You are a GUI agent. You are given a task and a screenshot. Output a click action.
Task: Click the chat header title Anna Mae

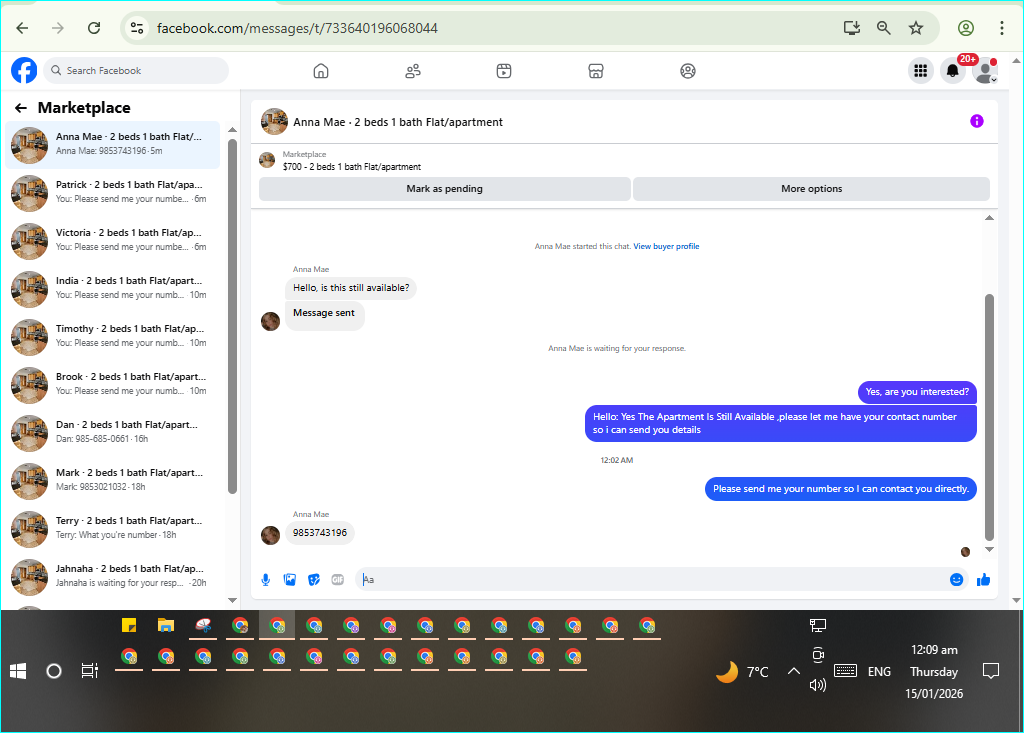coord(398,122)
